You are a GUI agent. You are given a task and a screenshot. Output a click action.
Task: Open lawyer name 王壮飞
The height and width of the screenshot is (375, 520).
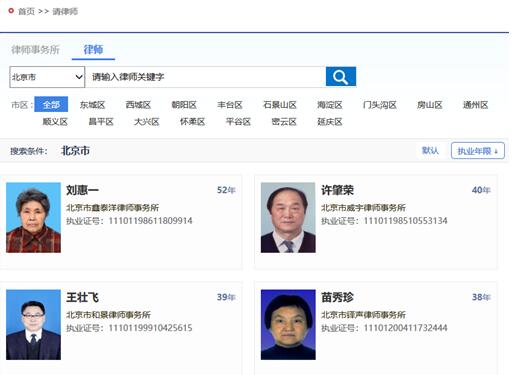[82, 297]
